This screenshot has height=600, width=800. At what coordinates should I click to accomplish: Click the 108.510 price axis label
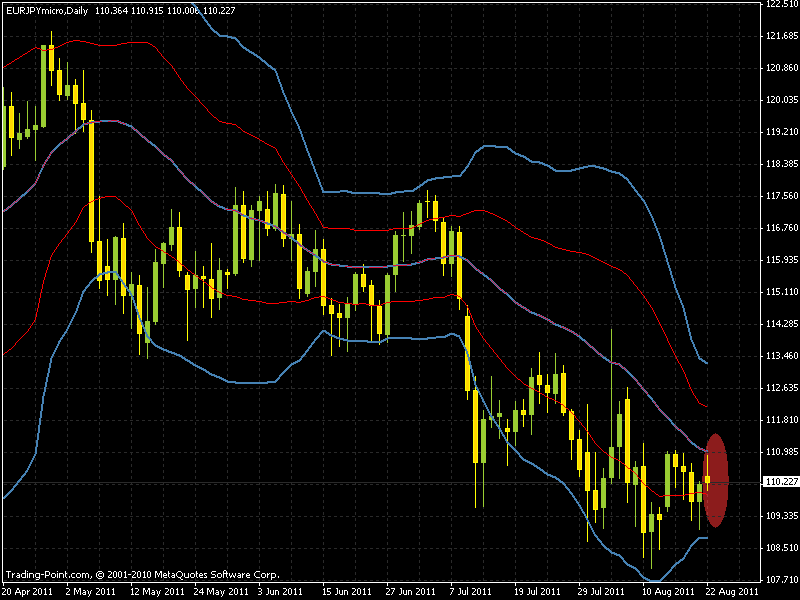click(x=782, y=548)
